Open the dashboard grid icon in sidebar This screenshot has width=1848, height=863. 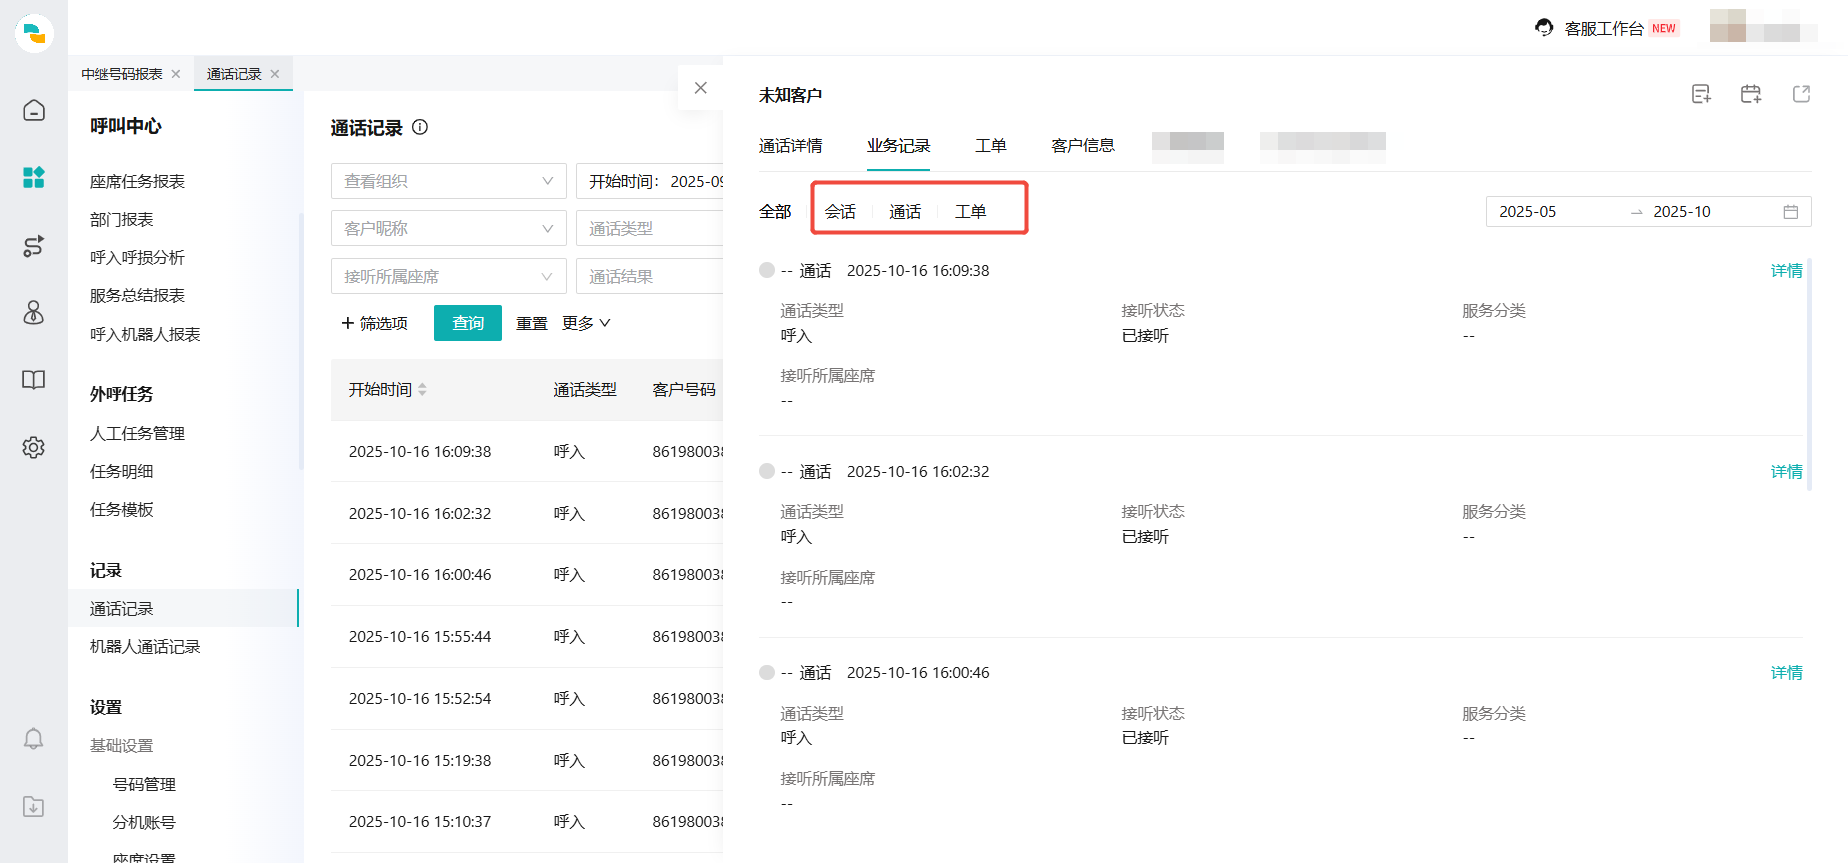coord(34,178)
